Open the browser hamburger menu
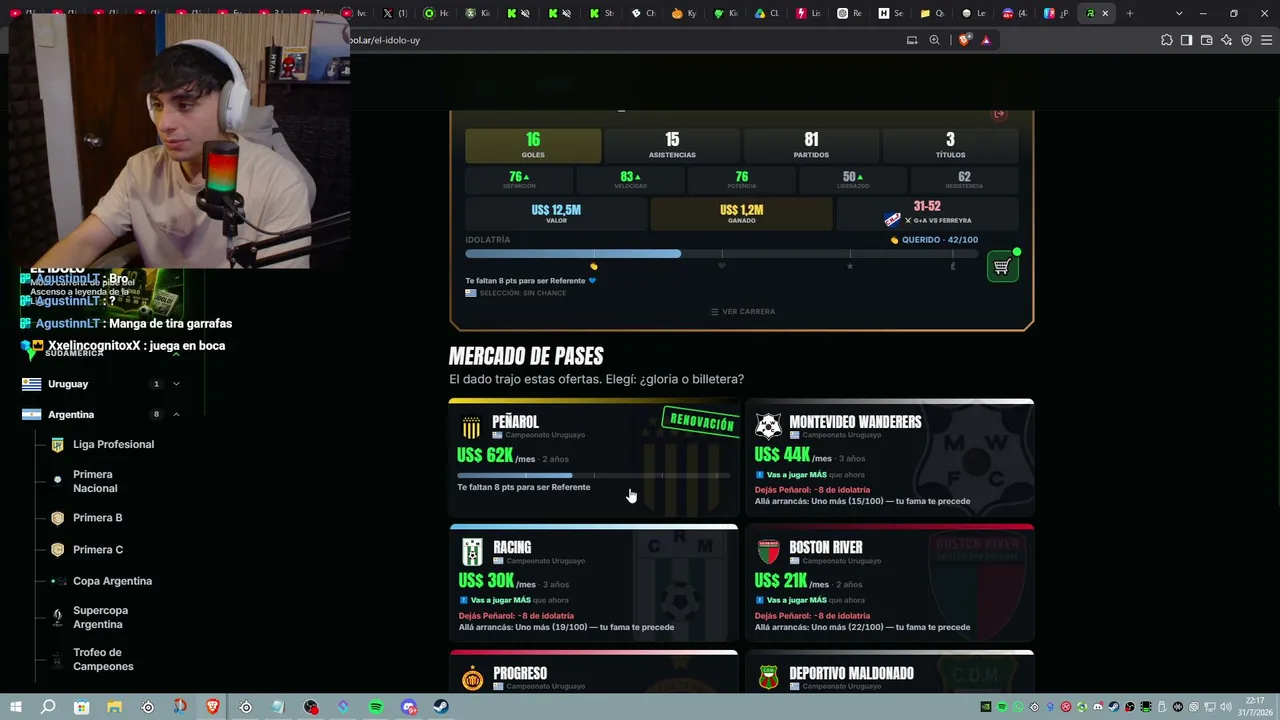 1266,40
